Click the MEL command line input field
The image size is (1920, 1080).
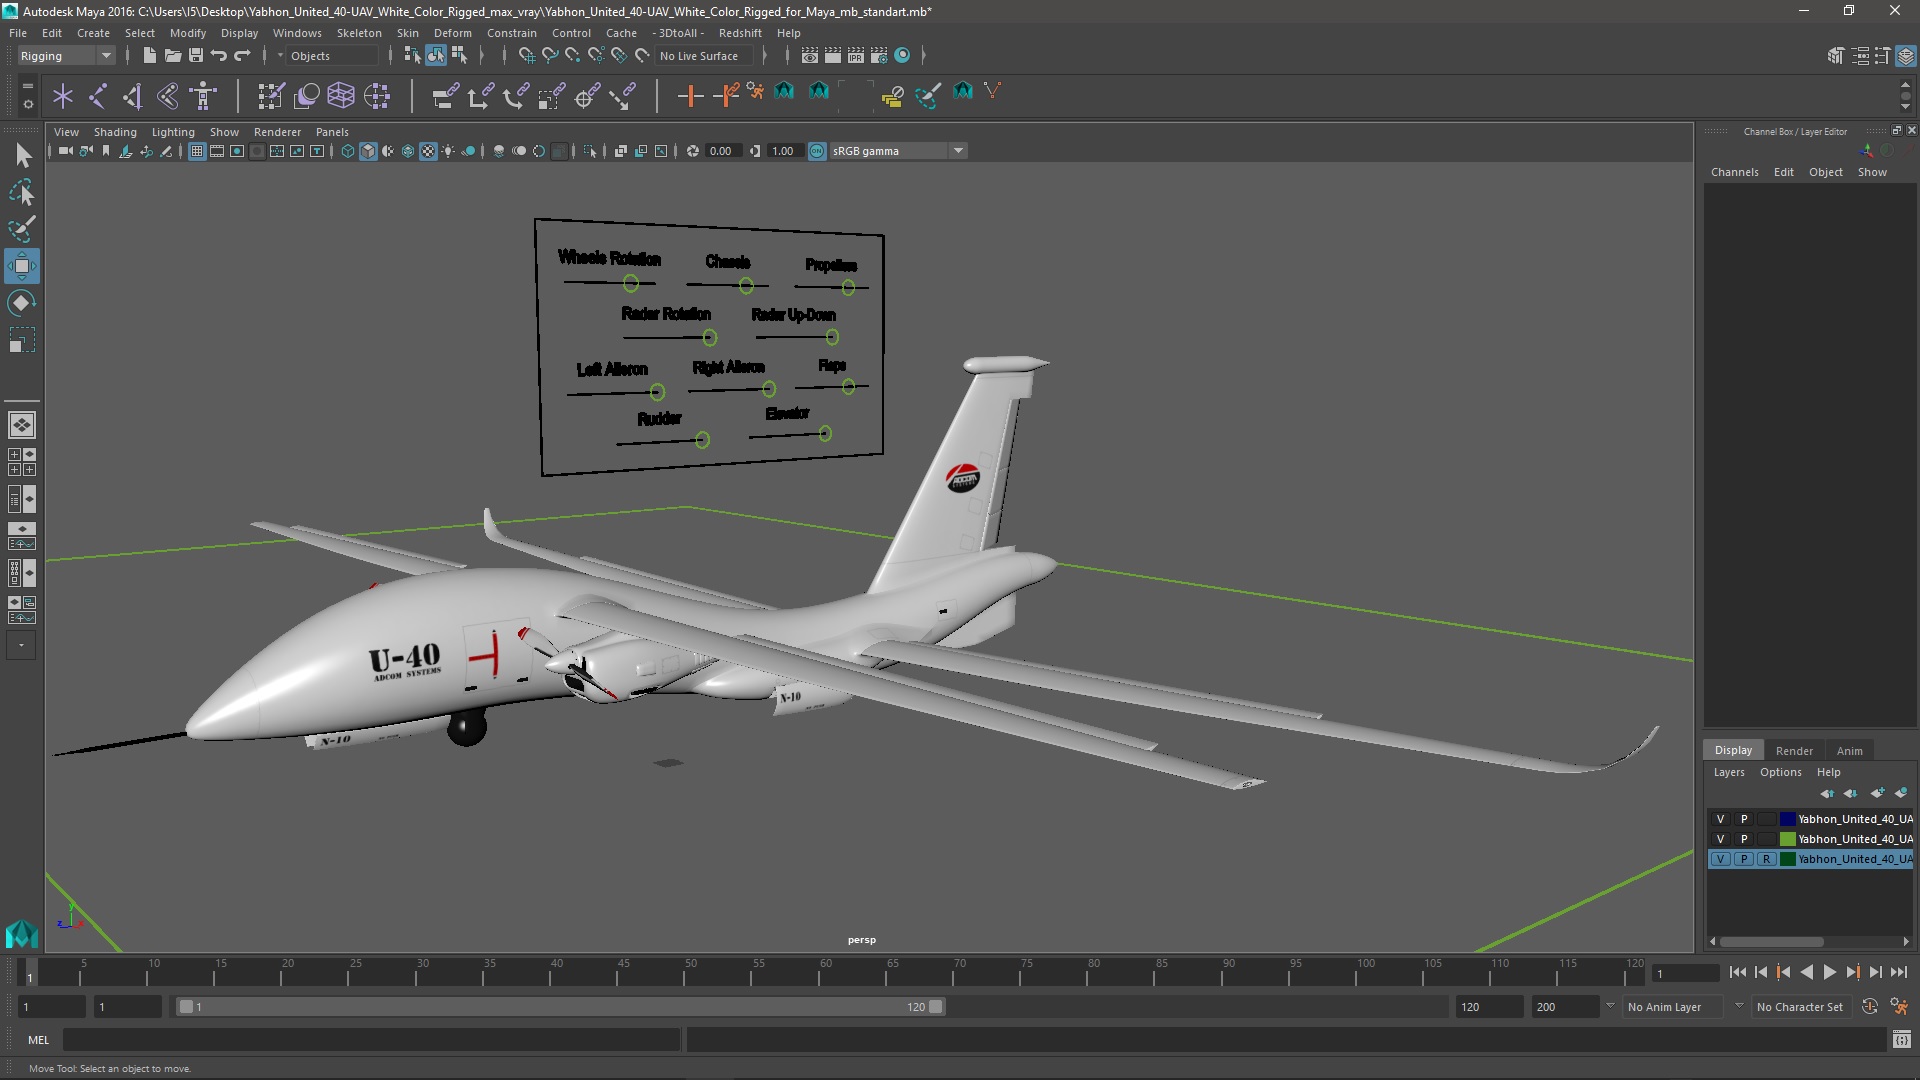click(x=371, y=1040)
